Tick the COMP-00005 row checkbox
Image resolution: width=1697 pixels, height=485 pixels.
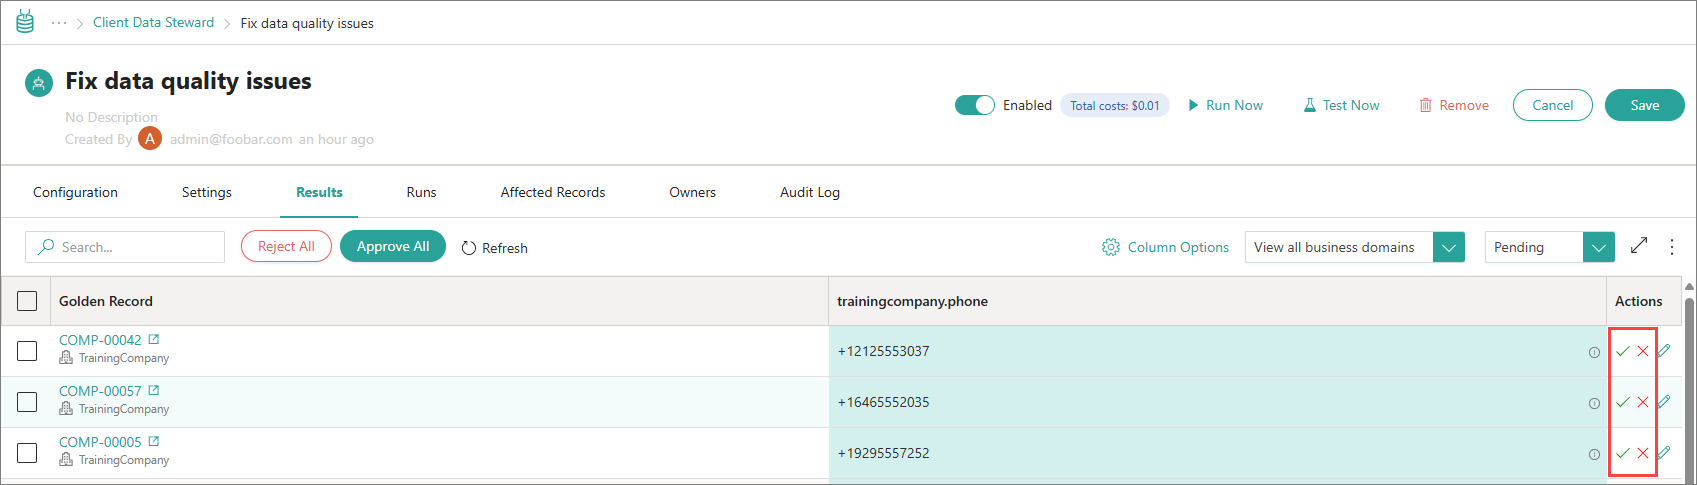pyautogui.click(x=27, y=453)
